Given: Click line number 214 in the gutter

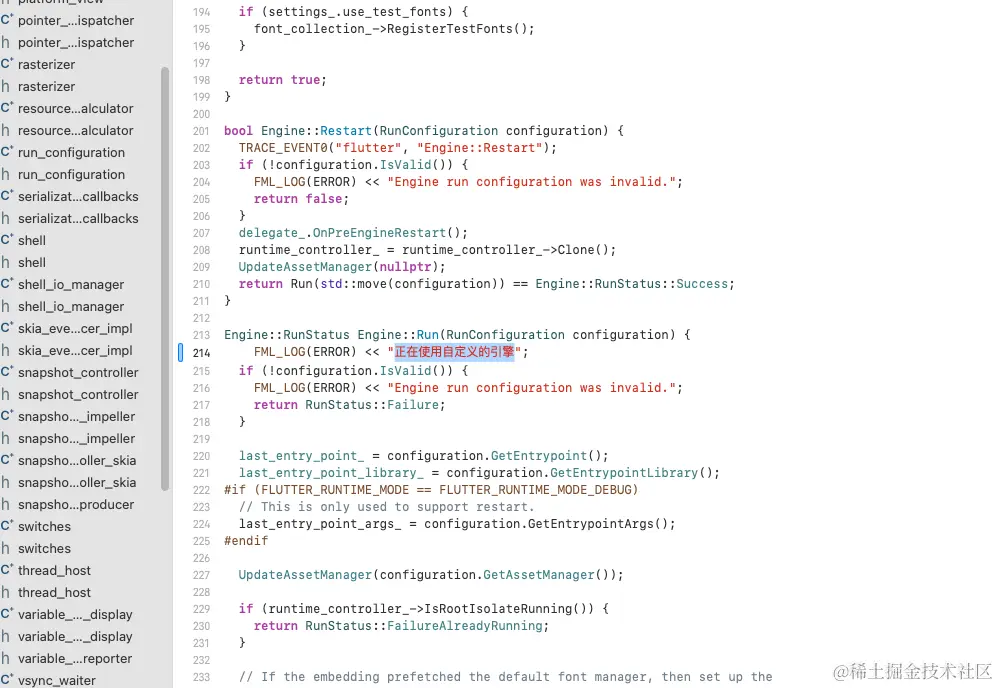Looking at the screenshot, I should point(201,352).
